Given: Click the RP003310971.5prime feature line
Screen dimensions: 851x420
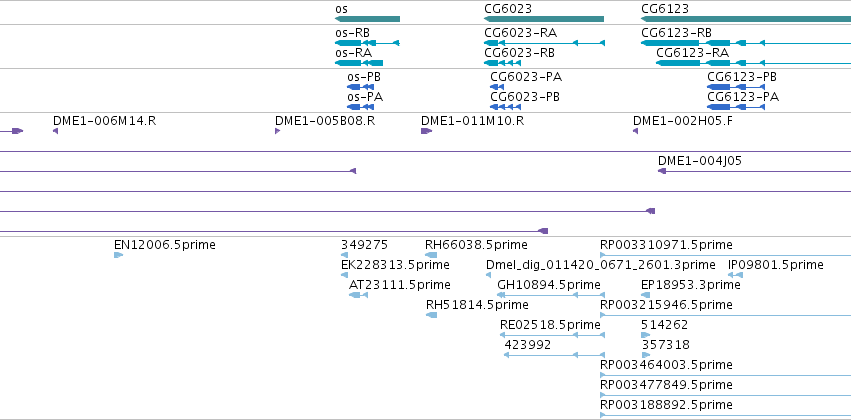Looking at the screenshot, I should tap(726, 255).
